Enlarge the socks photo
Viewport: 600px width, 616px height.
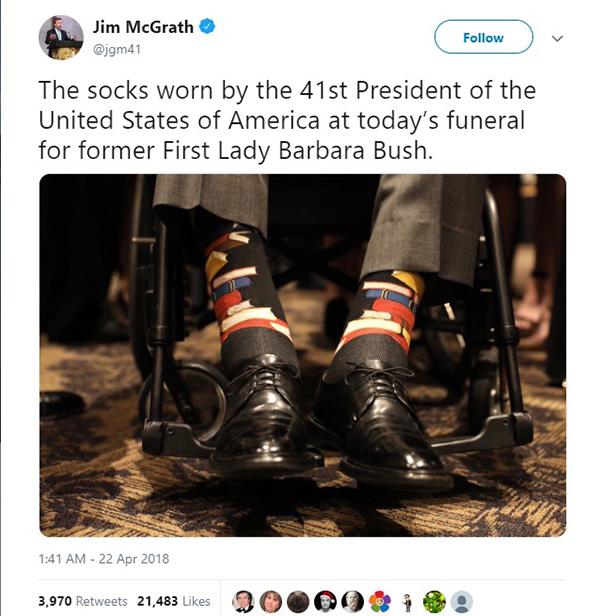(x=302, y=355)
